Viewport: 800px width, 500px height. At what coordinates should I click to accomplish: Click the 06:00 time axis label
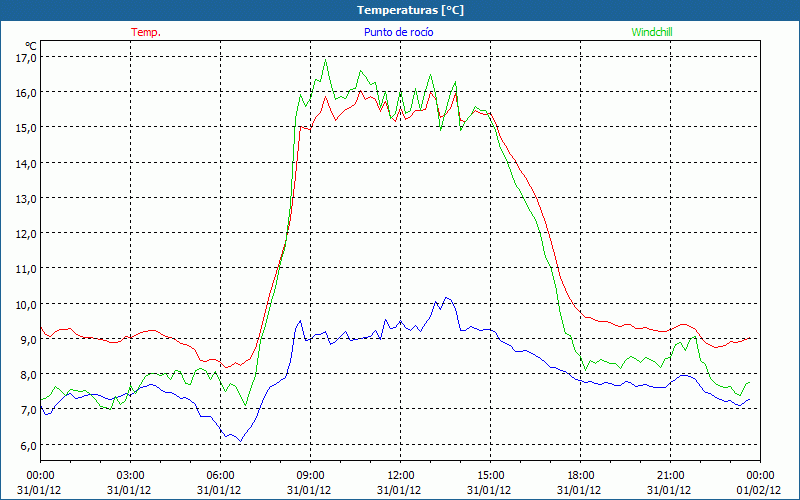click(221, 476)
